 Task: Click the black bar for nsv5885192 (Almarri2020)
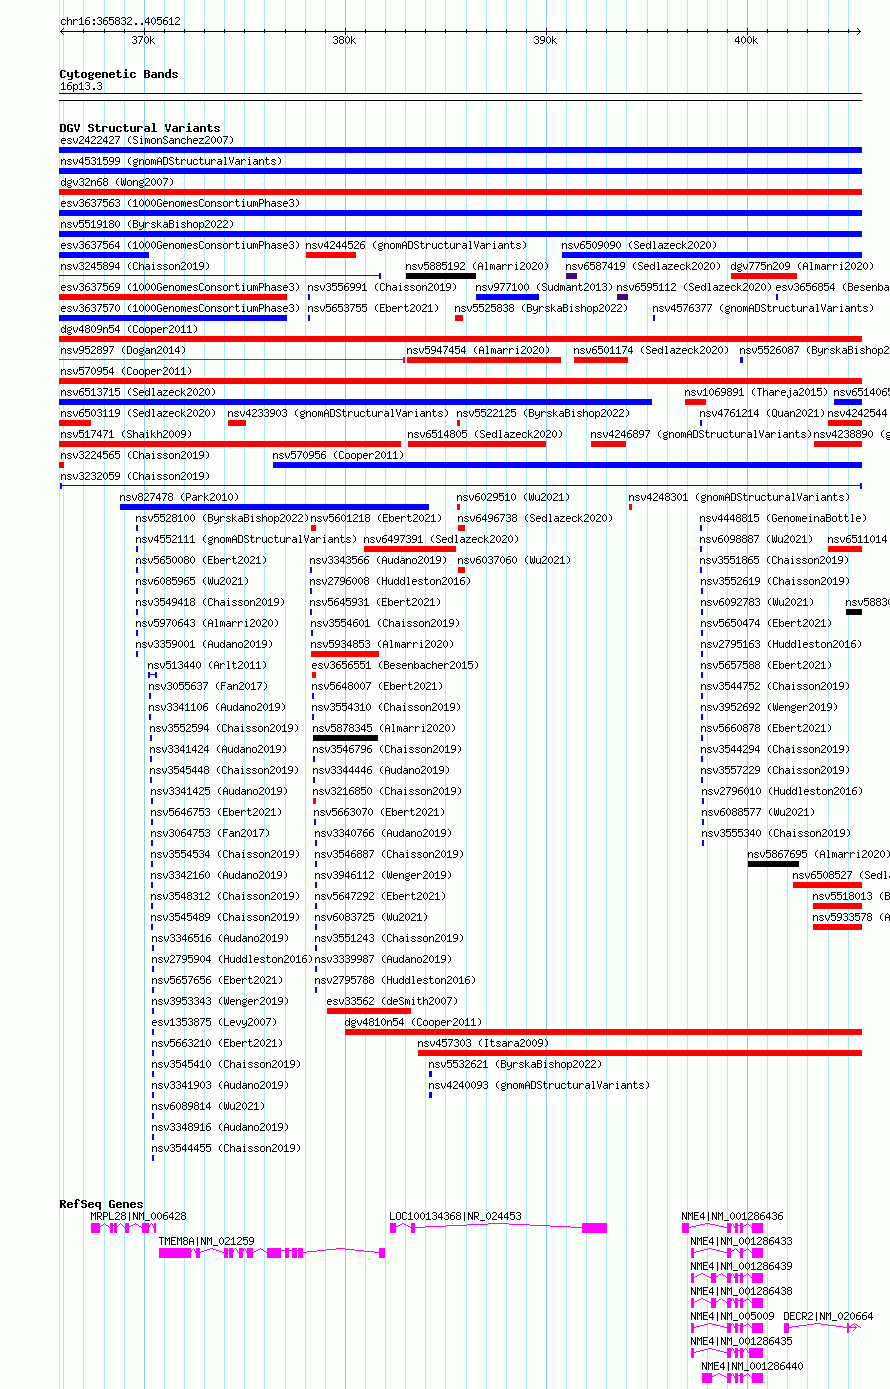[440, 276]
